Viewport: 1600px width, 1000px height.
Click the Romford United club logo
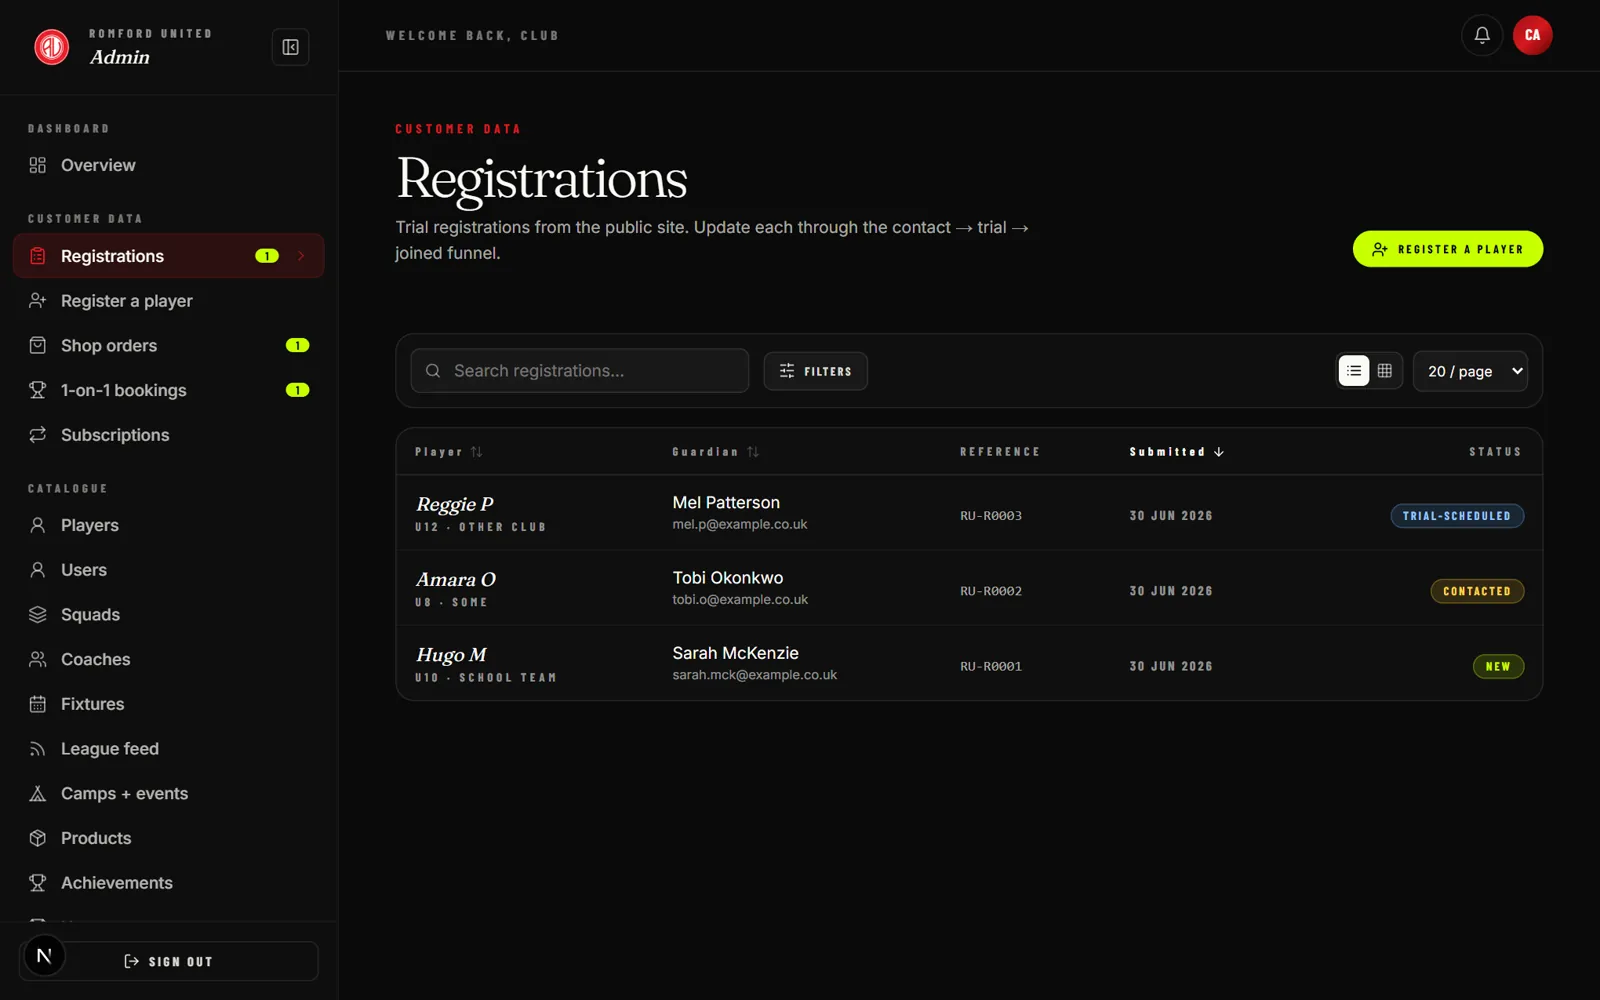pyautogui.click(x=52, y=46)
